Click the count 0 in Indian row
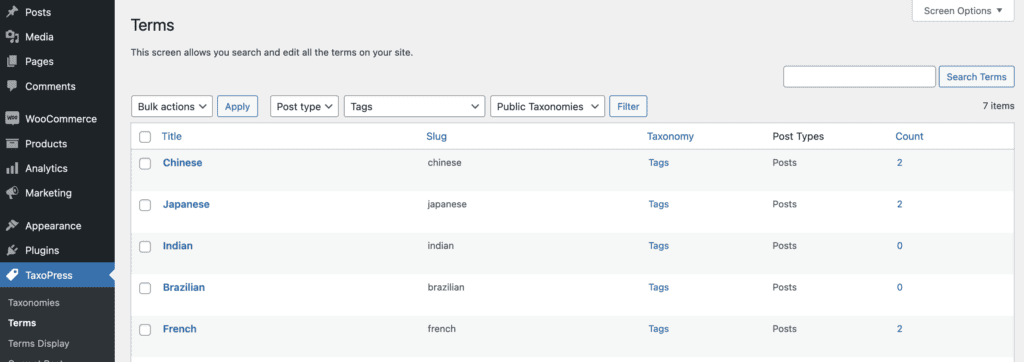This screenshot has height=362, width=1024. click(899, 246)
